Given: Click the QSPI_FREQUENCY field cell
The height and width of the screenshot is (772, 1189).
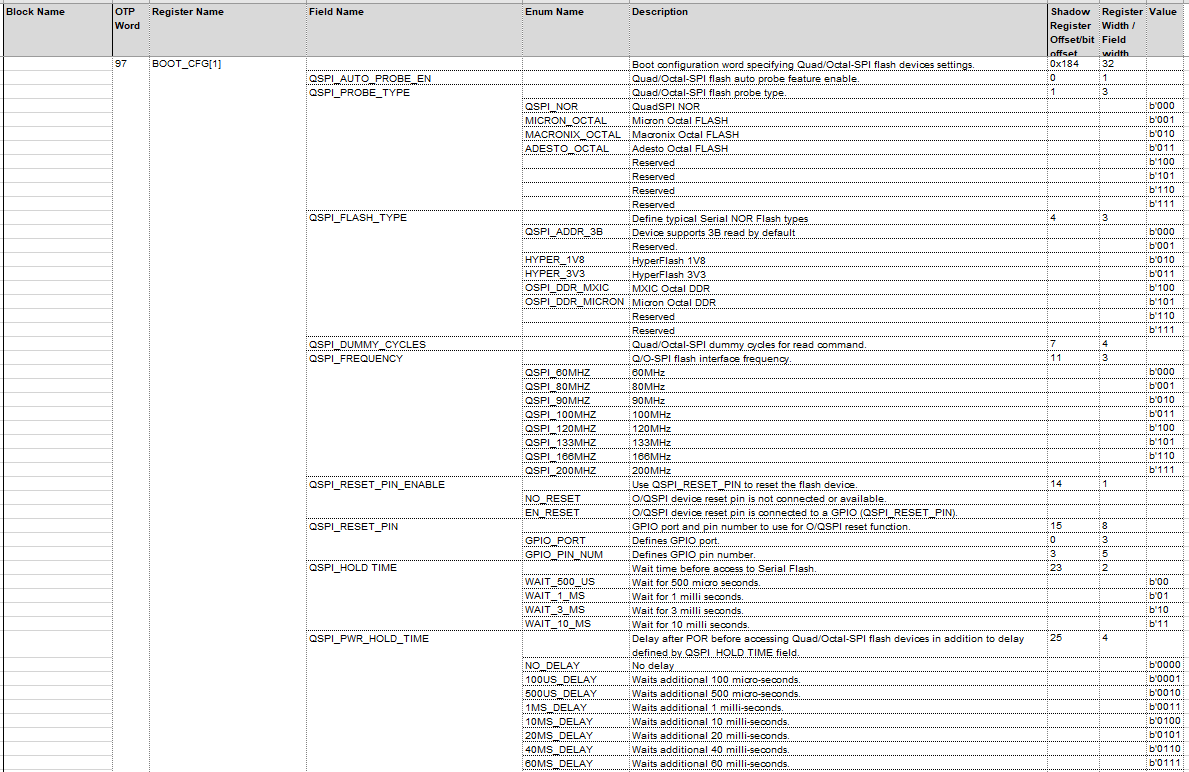Looking at the screenshot, I should tap(414, 359).
